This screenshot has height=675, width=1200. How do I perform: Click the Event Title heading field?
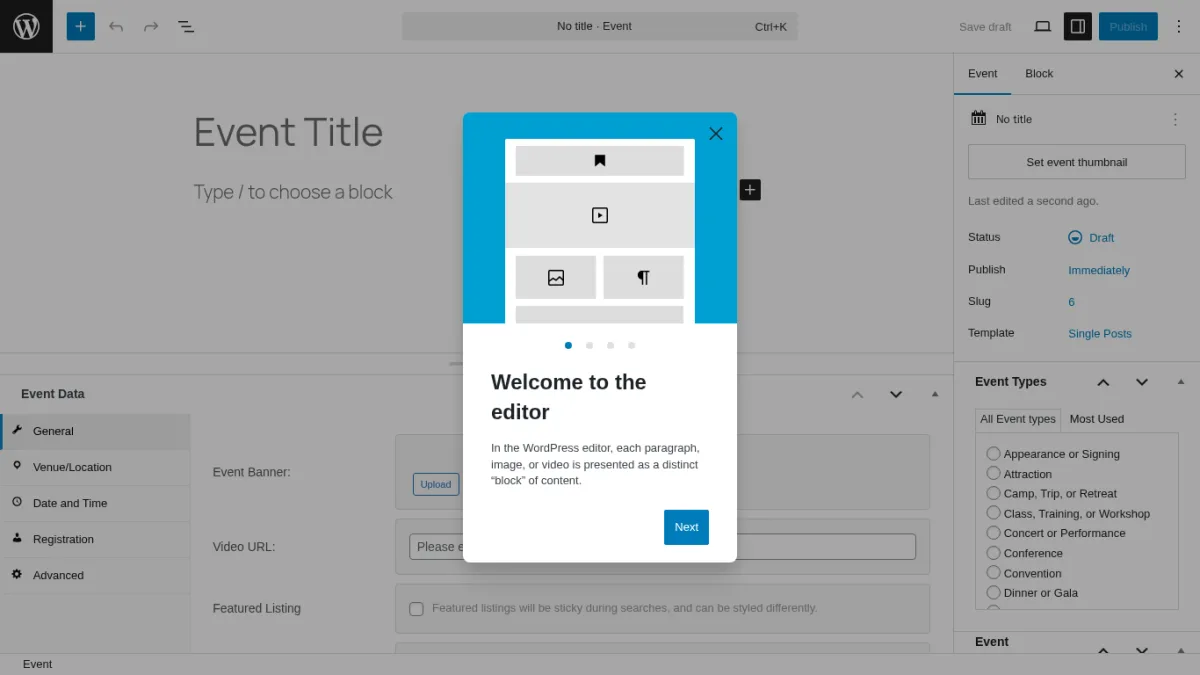point(288,132)
